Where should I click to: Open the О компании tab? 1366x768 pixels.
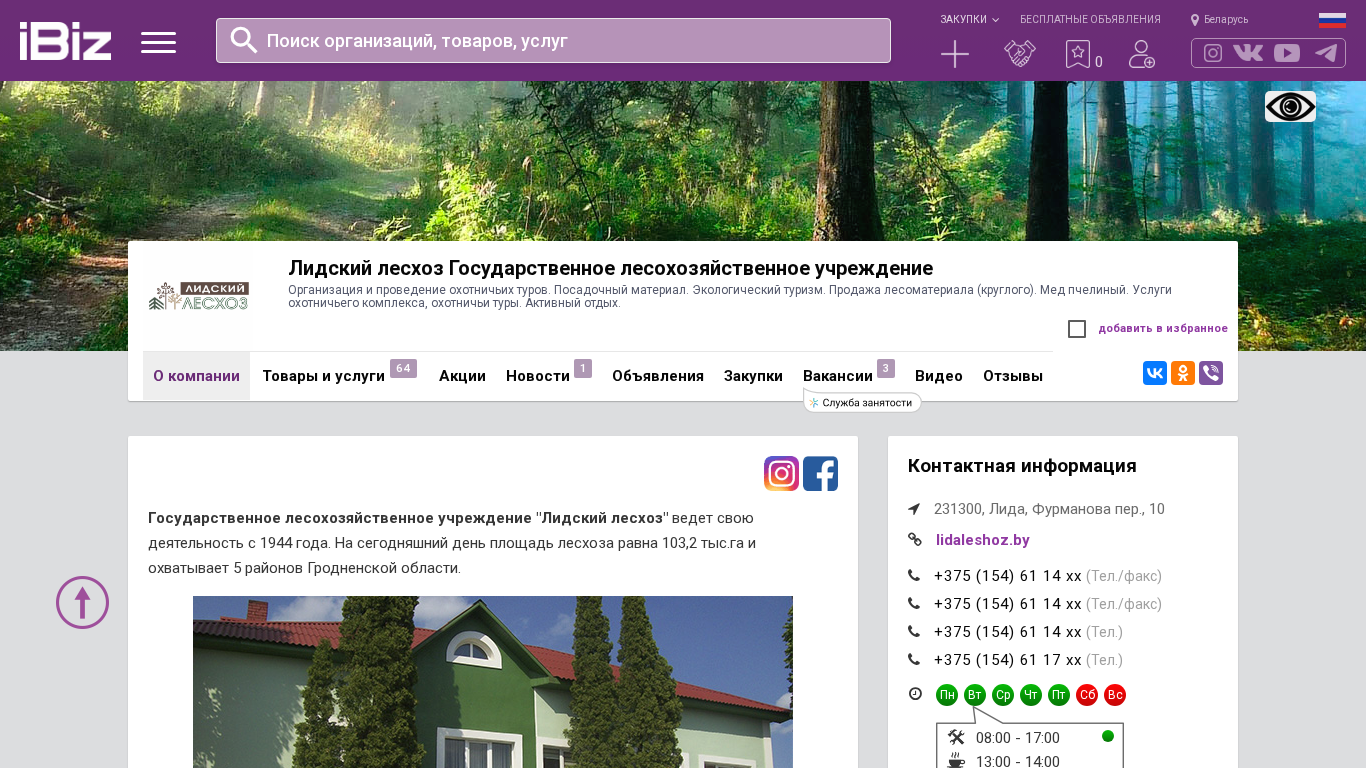(196, 376)
